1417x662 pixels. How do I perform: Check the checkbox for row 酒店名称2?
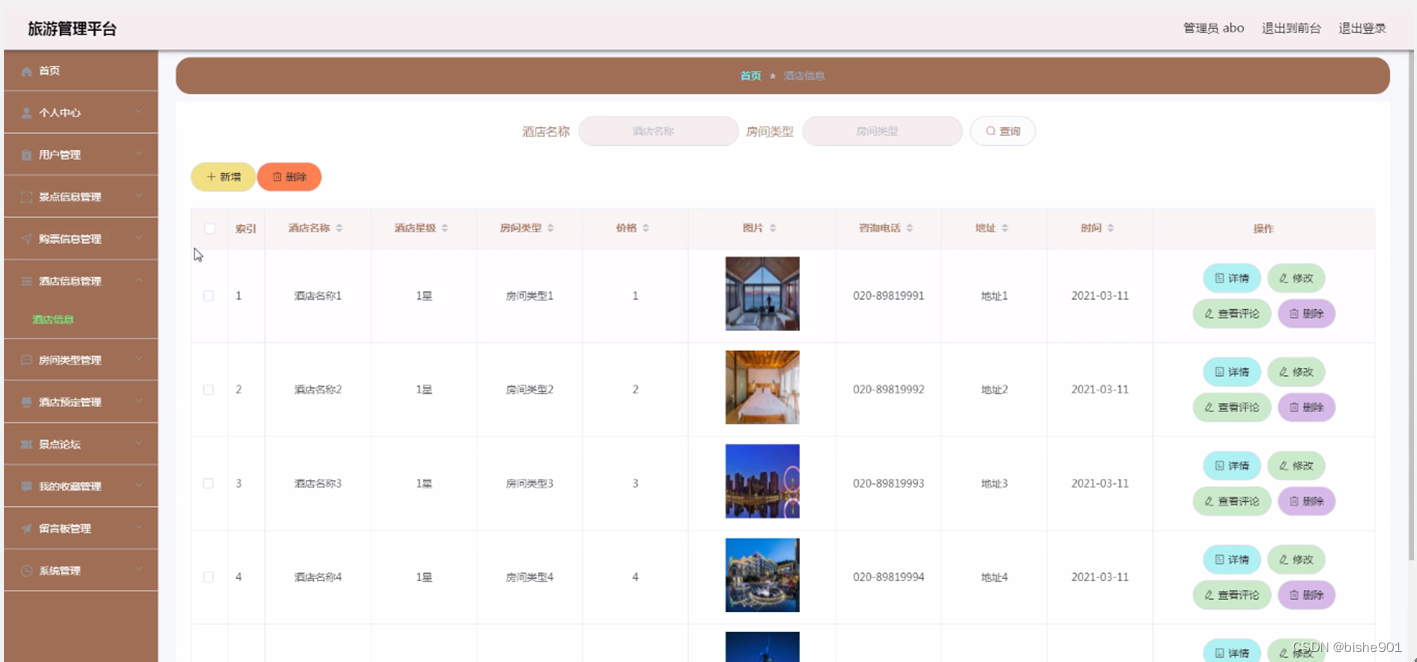coord(208,390)
